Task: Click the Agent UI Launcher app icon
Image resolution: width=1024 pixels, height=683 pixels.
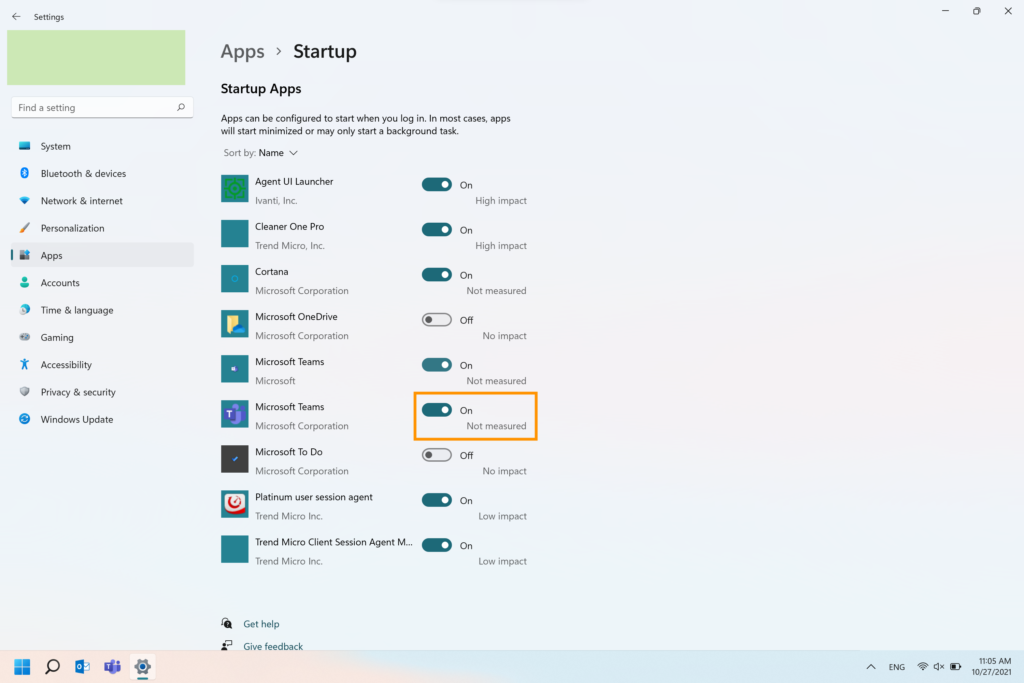Action: (234, 188)
